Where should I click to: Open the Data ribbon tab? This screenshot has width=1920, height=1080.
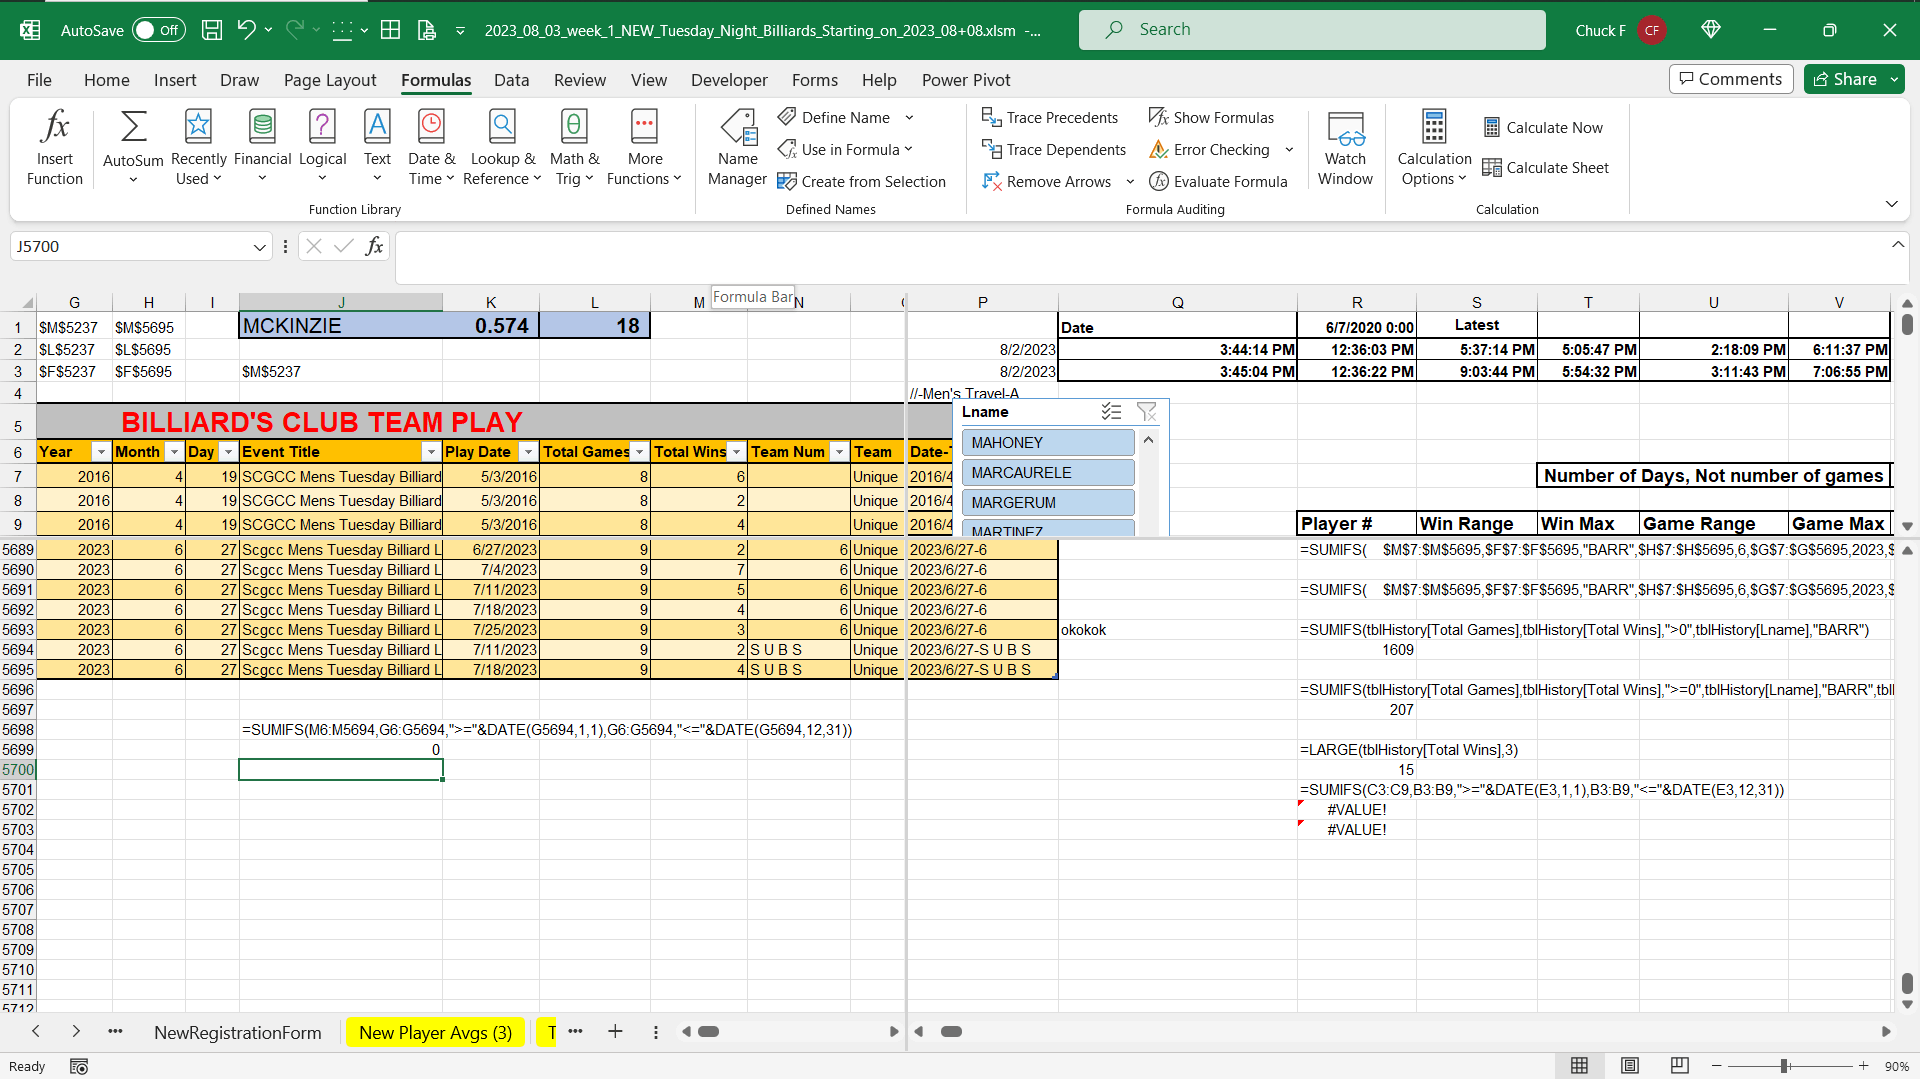coord(511,80)
